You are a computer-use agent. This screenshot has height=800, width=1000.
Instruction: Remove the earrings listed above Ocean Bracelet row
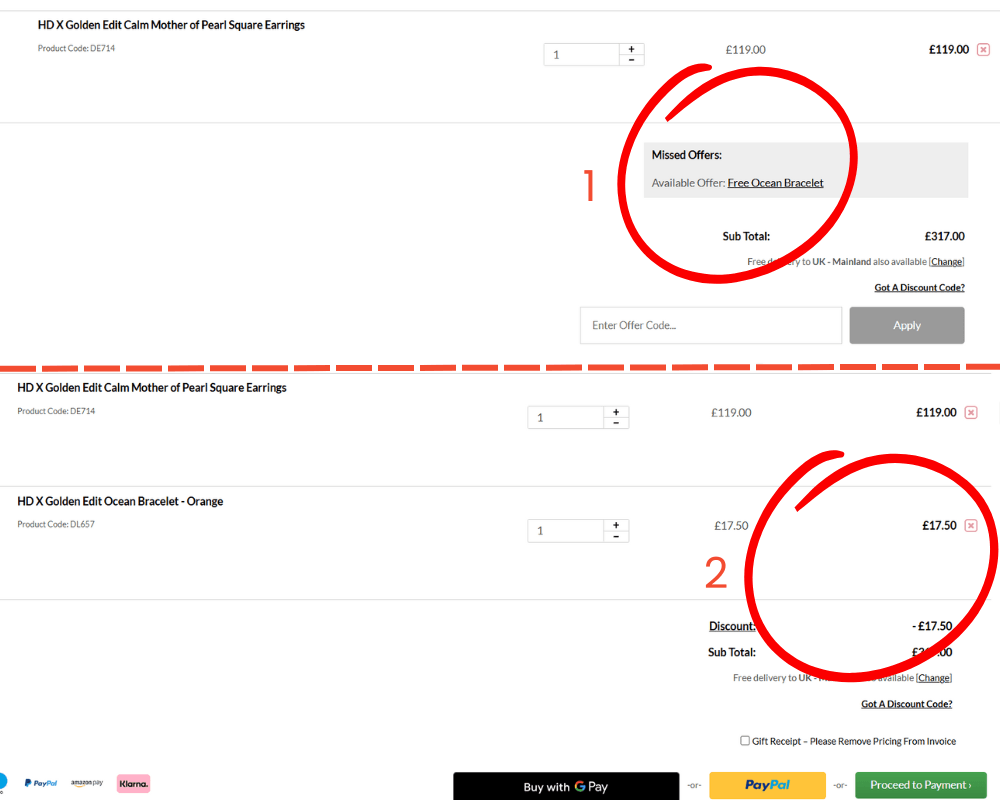(971, 412)
